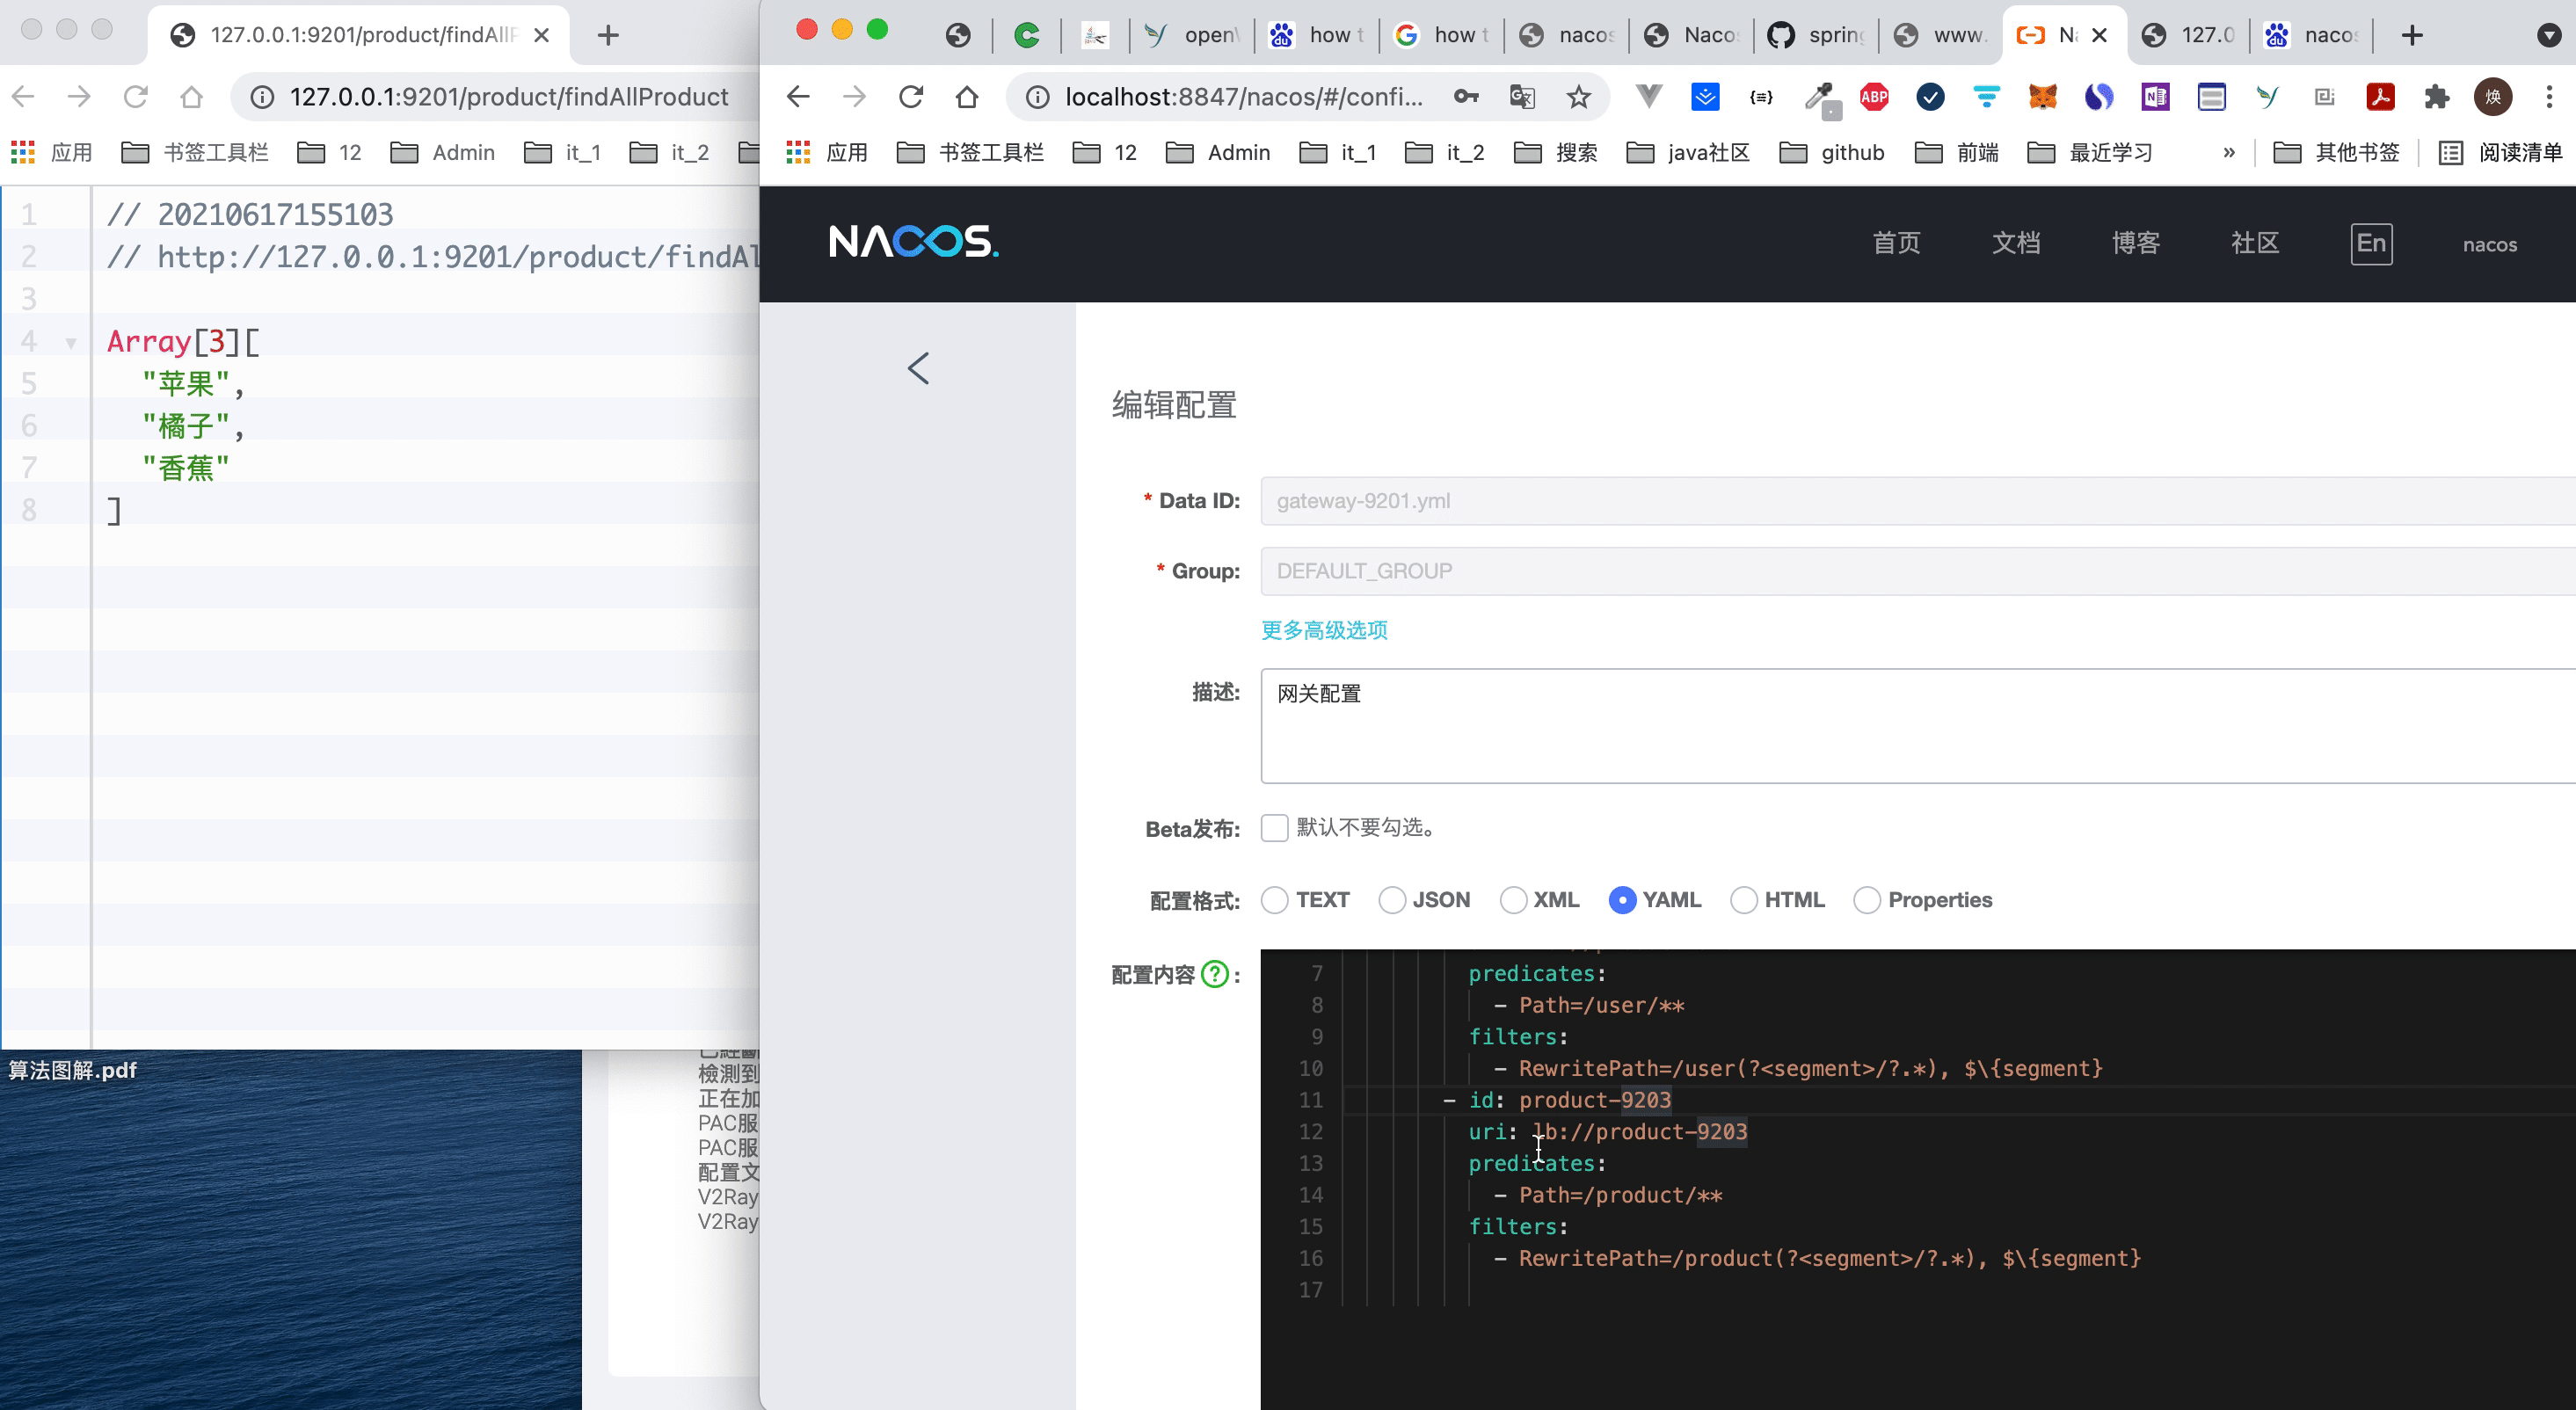Click the Vue devtools extension icon
Image resolution: width=2576 pixels, height=1410 pixels.
(1649, 97)
